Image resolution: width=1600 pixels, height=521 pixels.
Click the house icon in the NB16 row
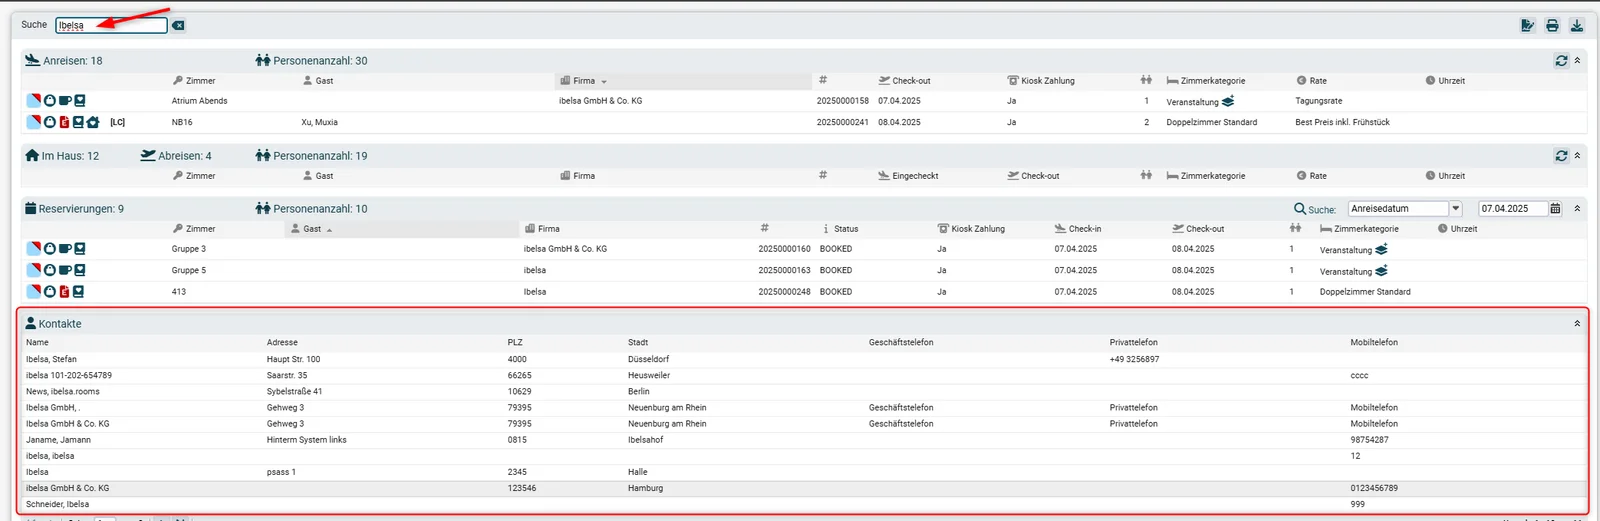click(x=93, y=122)
